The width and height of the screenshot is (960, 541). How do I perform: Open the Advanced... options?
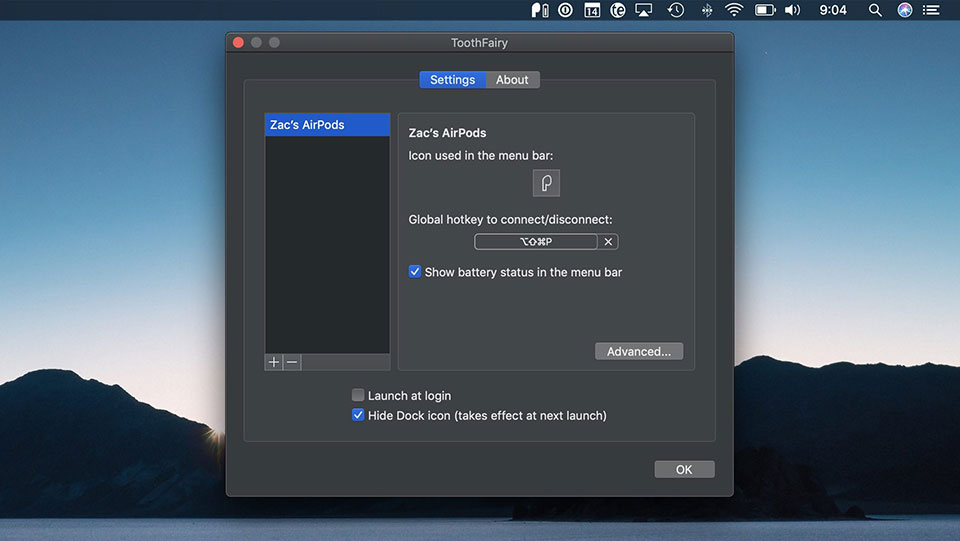639,351
